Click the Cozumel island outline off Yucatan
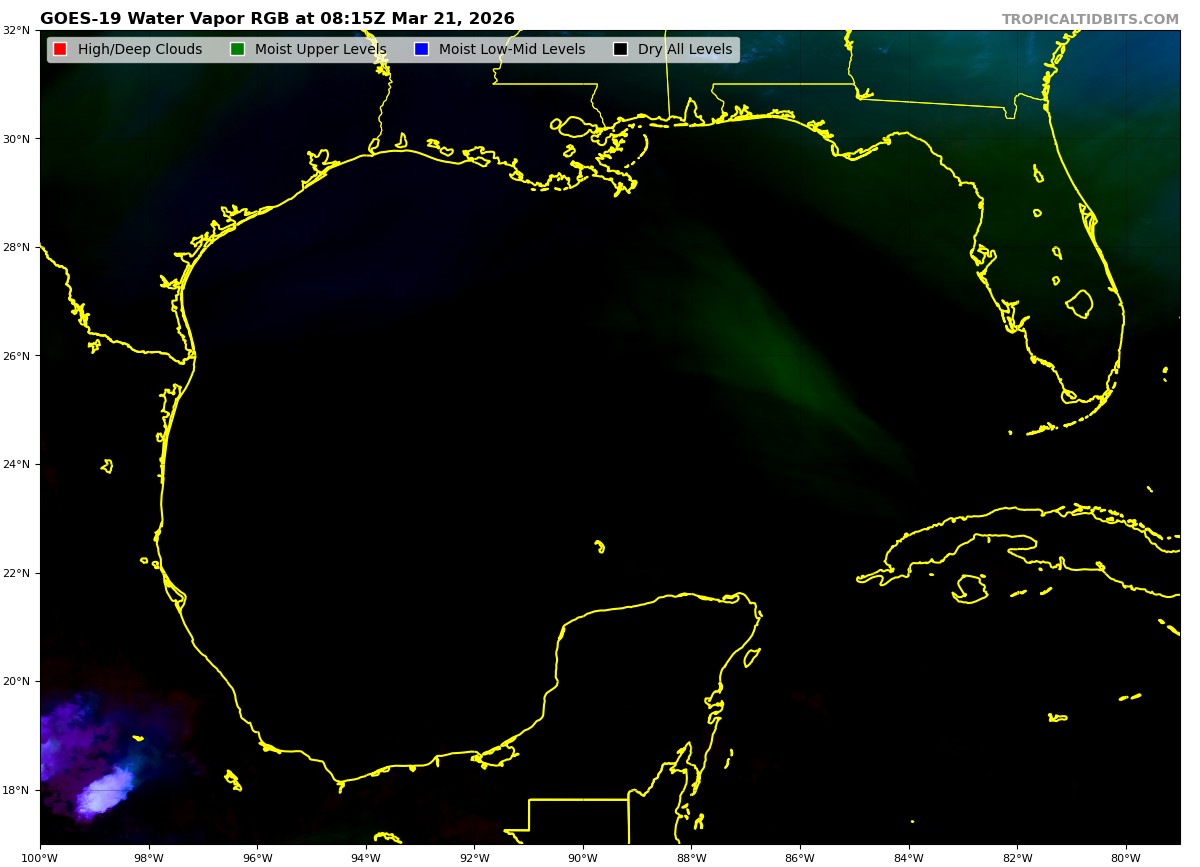 click(x=752, y=657)
